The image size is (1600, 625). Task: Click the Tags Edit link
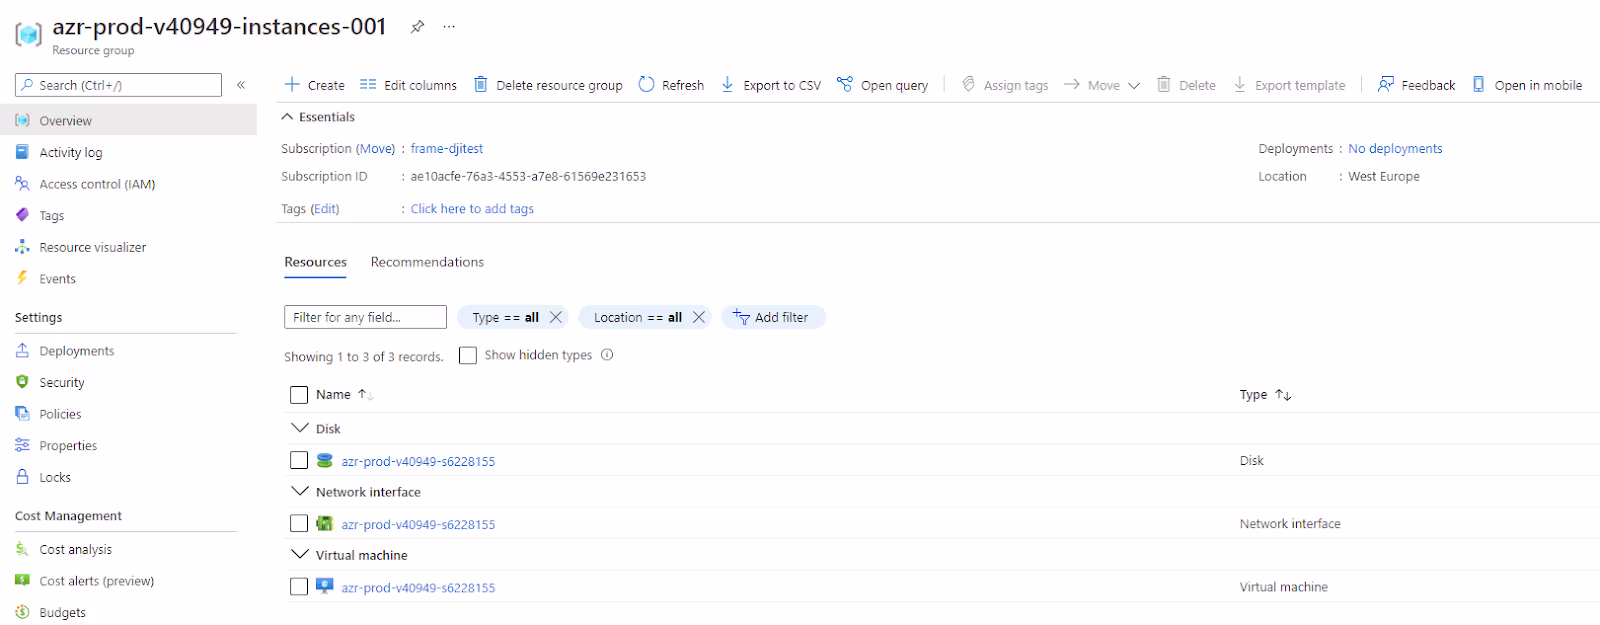pos(325,209)
